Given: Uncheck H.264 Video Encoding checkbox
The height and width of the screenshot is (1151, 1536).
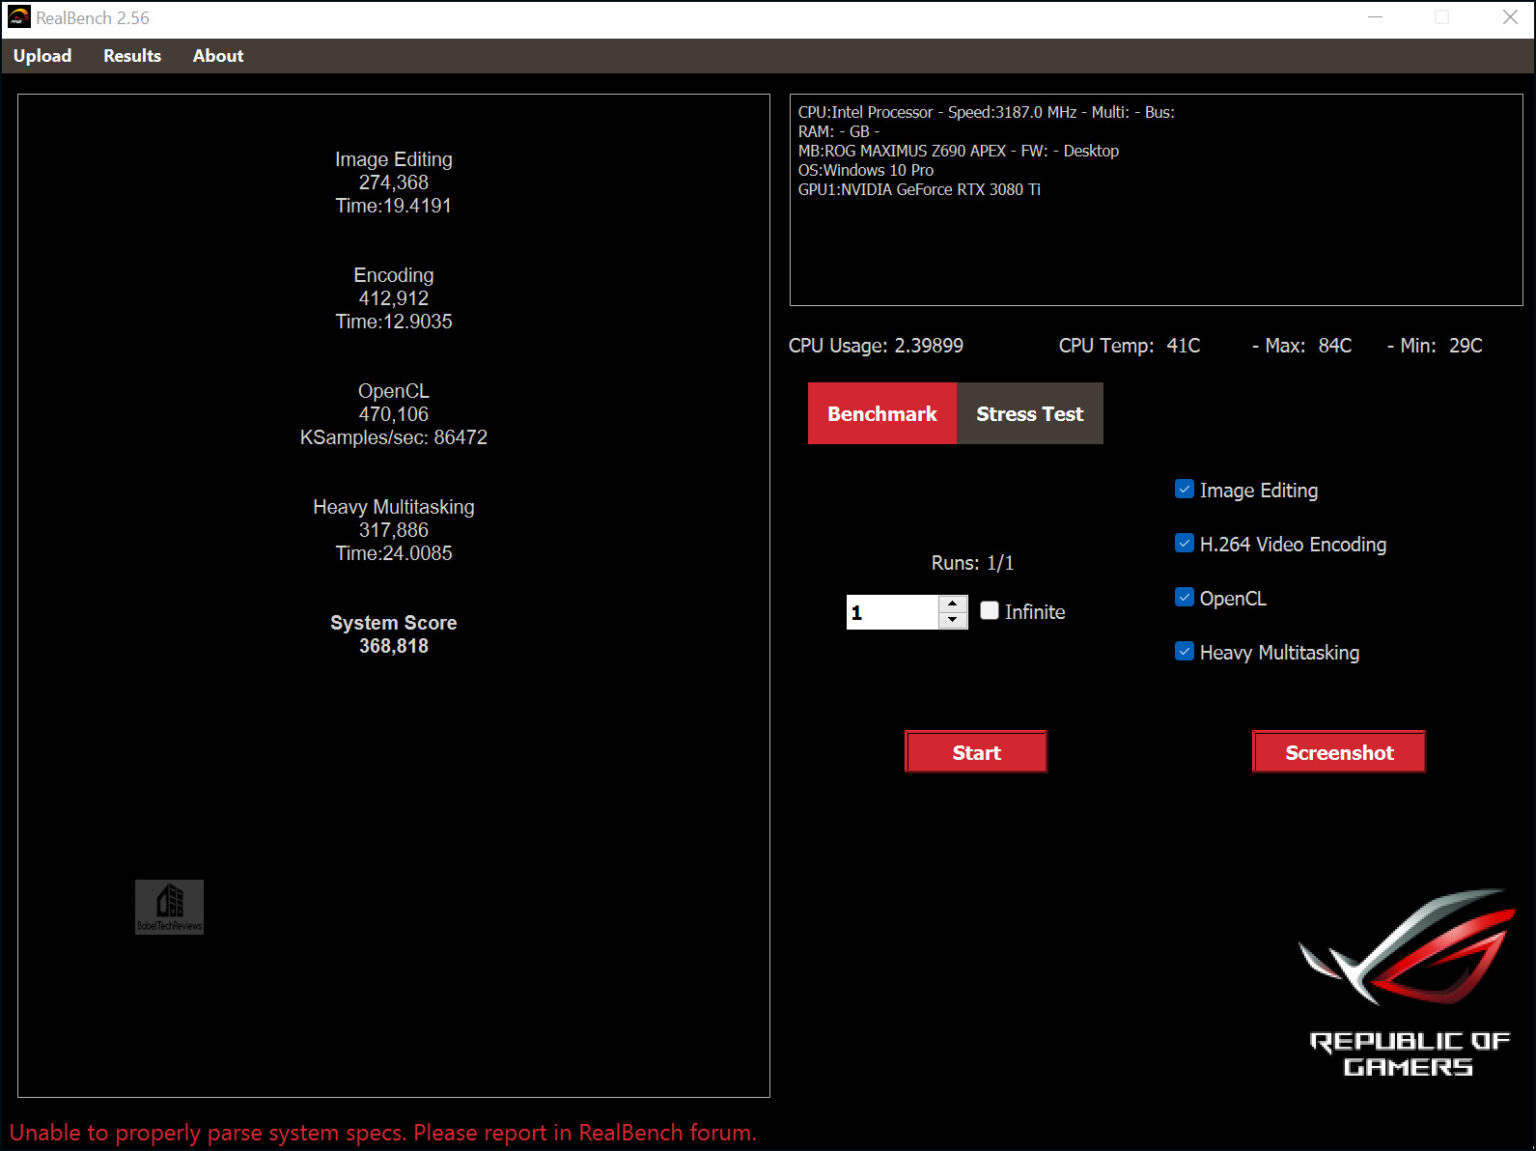Looking at the screenshot, I should pyautogui.click(x=1185, y=543).
